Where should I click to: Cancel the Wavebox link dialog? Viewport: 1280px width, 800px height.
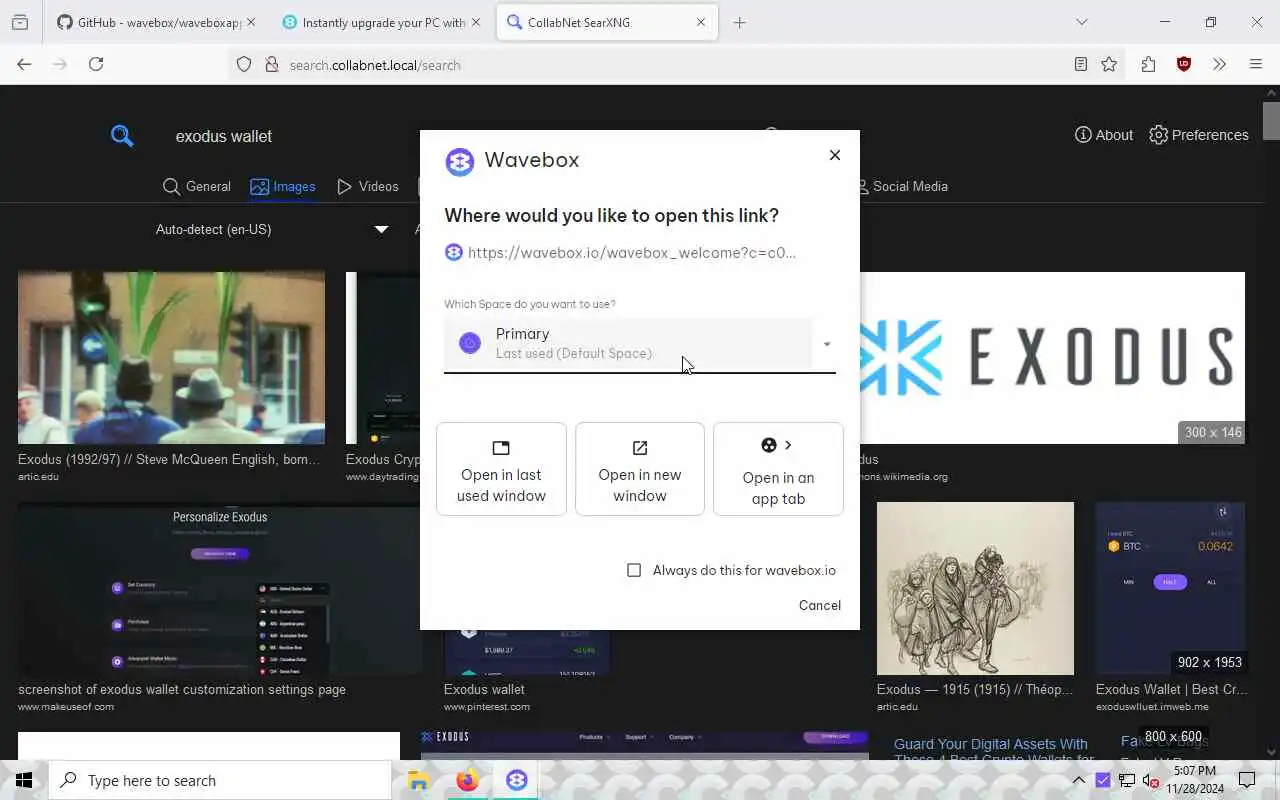[x=820, y=605]
